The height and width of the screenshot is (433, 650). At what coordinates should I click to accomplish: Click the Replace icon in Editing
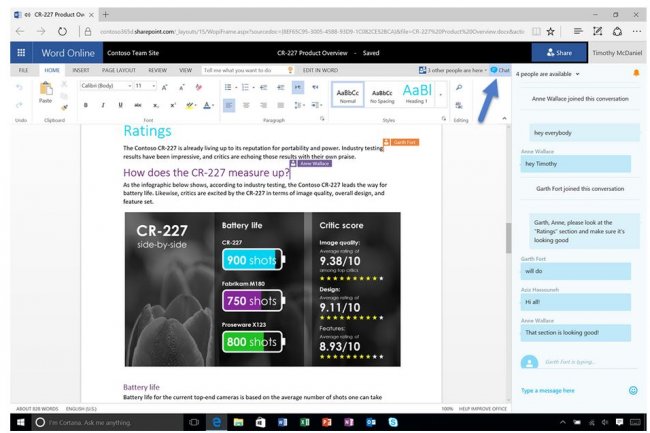pos(459,105)
